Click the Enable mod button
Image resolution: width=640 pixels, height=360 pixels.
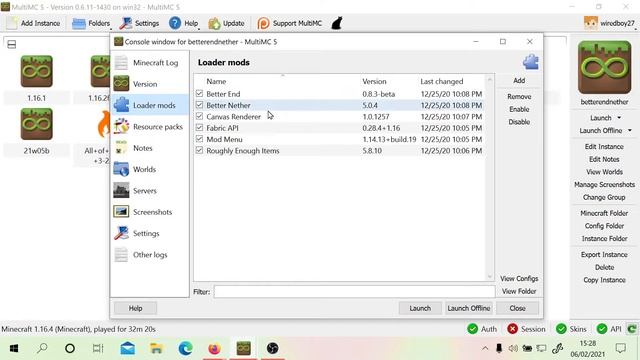(x=519, y=109)
